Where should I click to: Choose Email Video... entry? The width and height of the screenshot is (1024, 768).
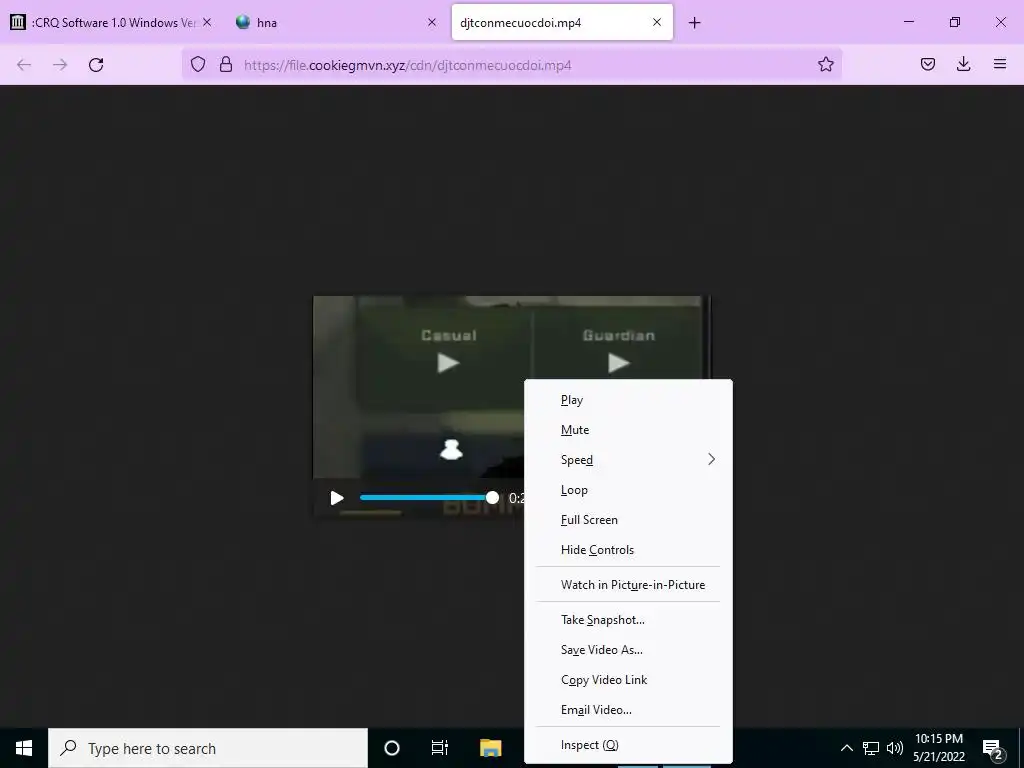pyautogui.click(x=628, y=710)
